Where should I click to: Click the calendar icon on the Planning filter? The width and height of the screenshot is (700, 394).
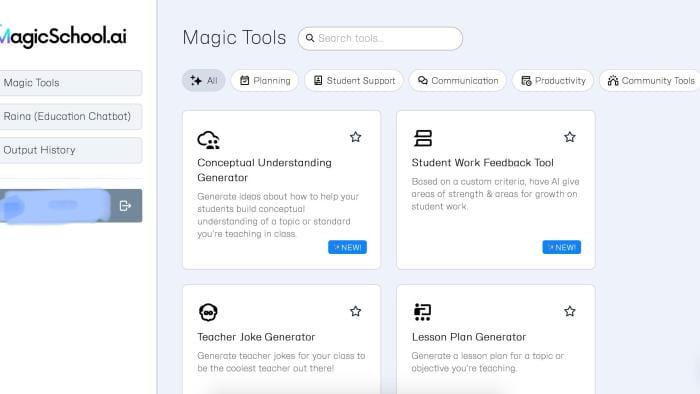click(244, 80)
